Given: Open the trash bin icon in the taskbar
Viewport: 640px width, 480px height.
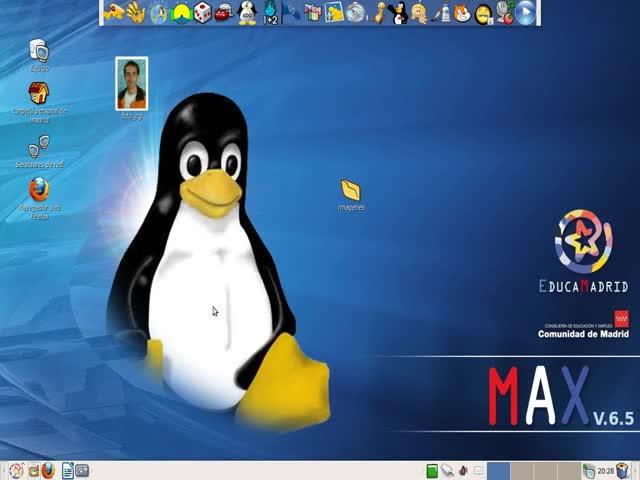Looking at the screenshot, I should [622, 471].
